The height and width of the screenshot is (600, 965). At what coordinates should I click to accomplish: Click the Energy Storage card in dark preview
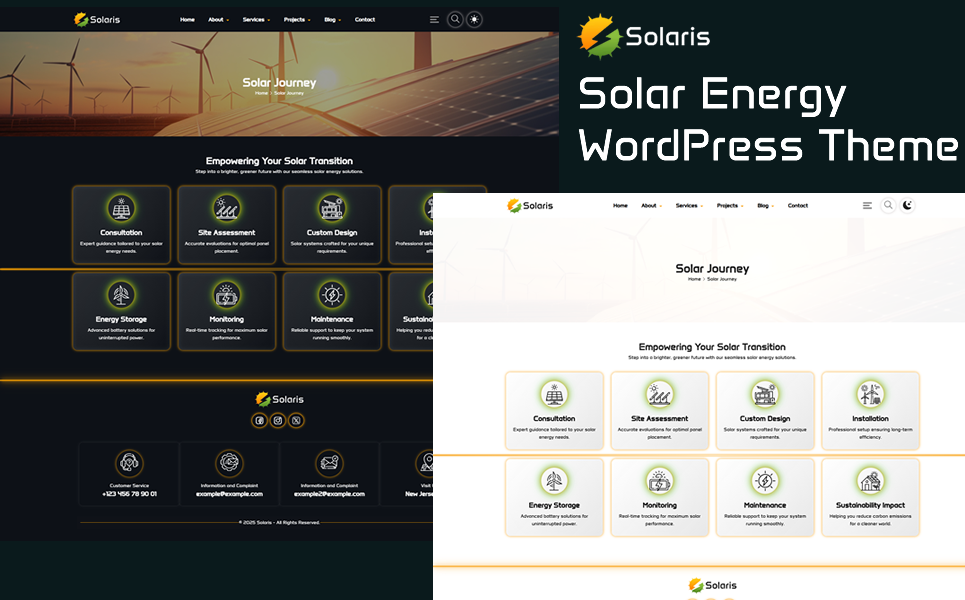coord(120,311)
